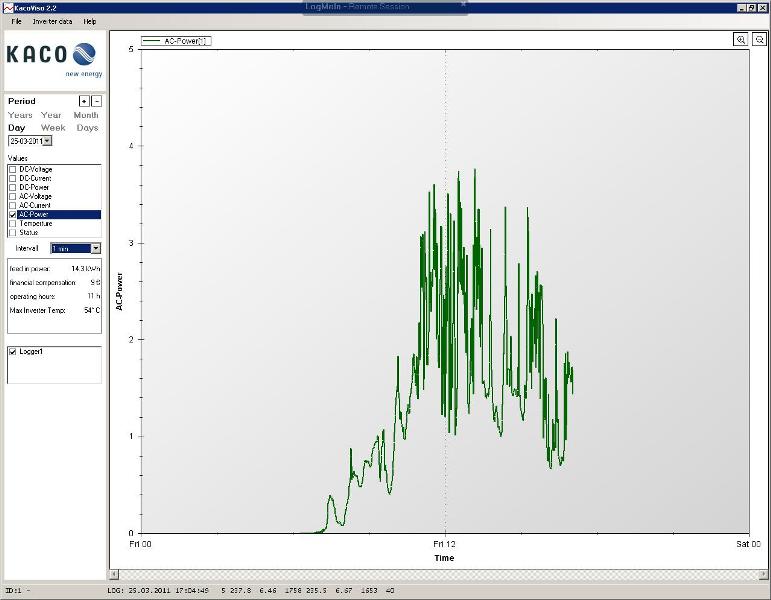
Task: Enable the Status checkbox
Action: pos(13,233)
